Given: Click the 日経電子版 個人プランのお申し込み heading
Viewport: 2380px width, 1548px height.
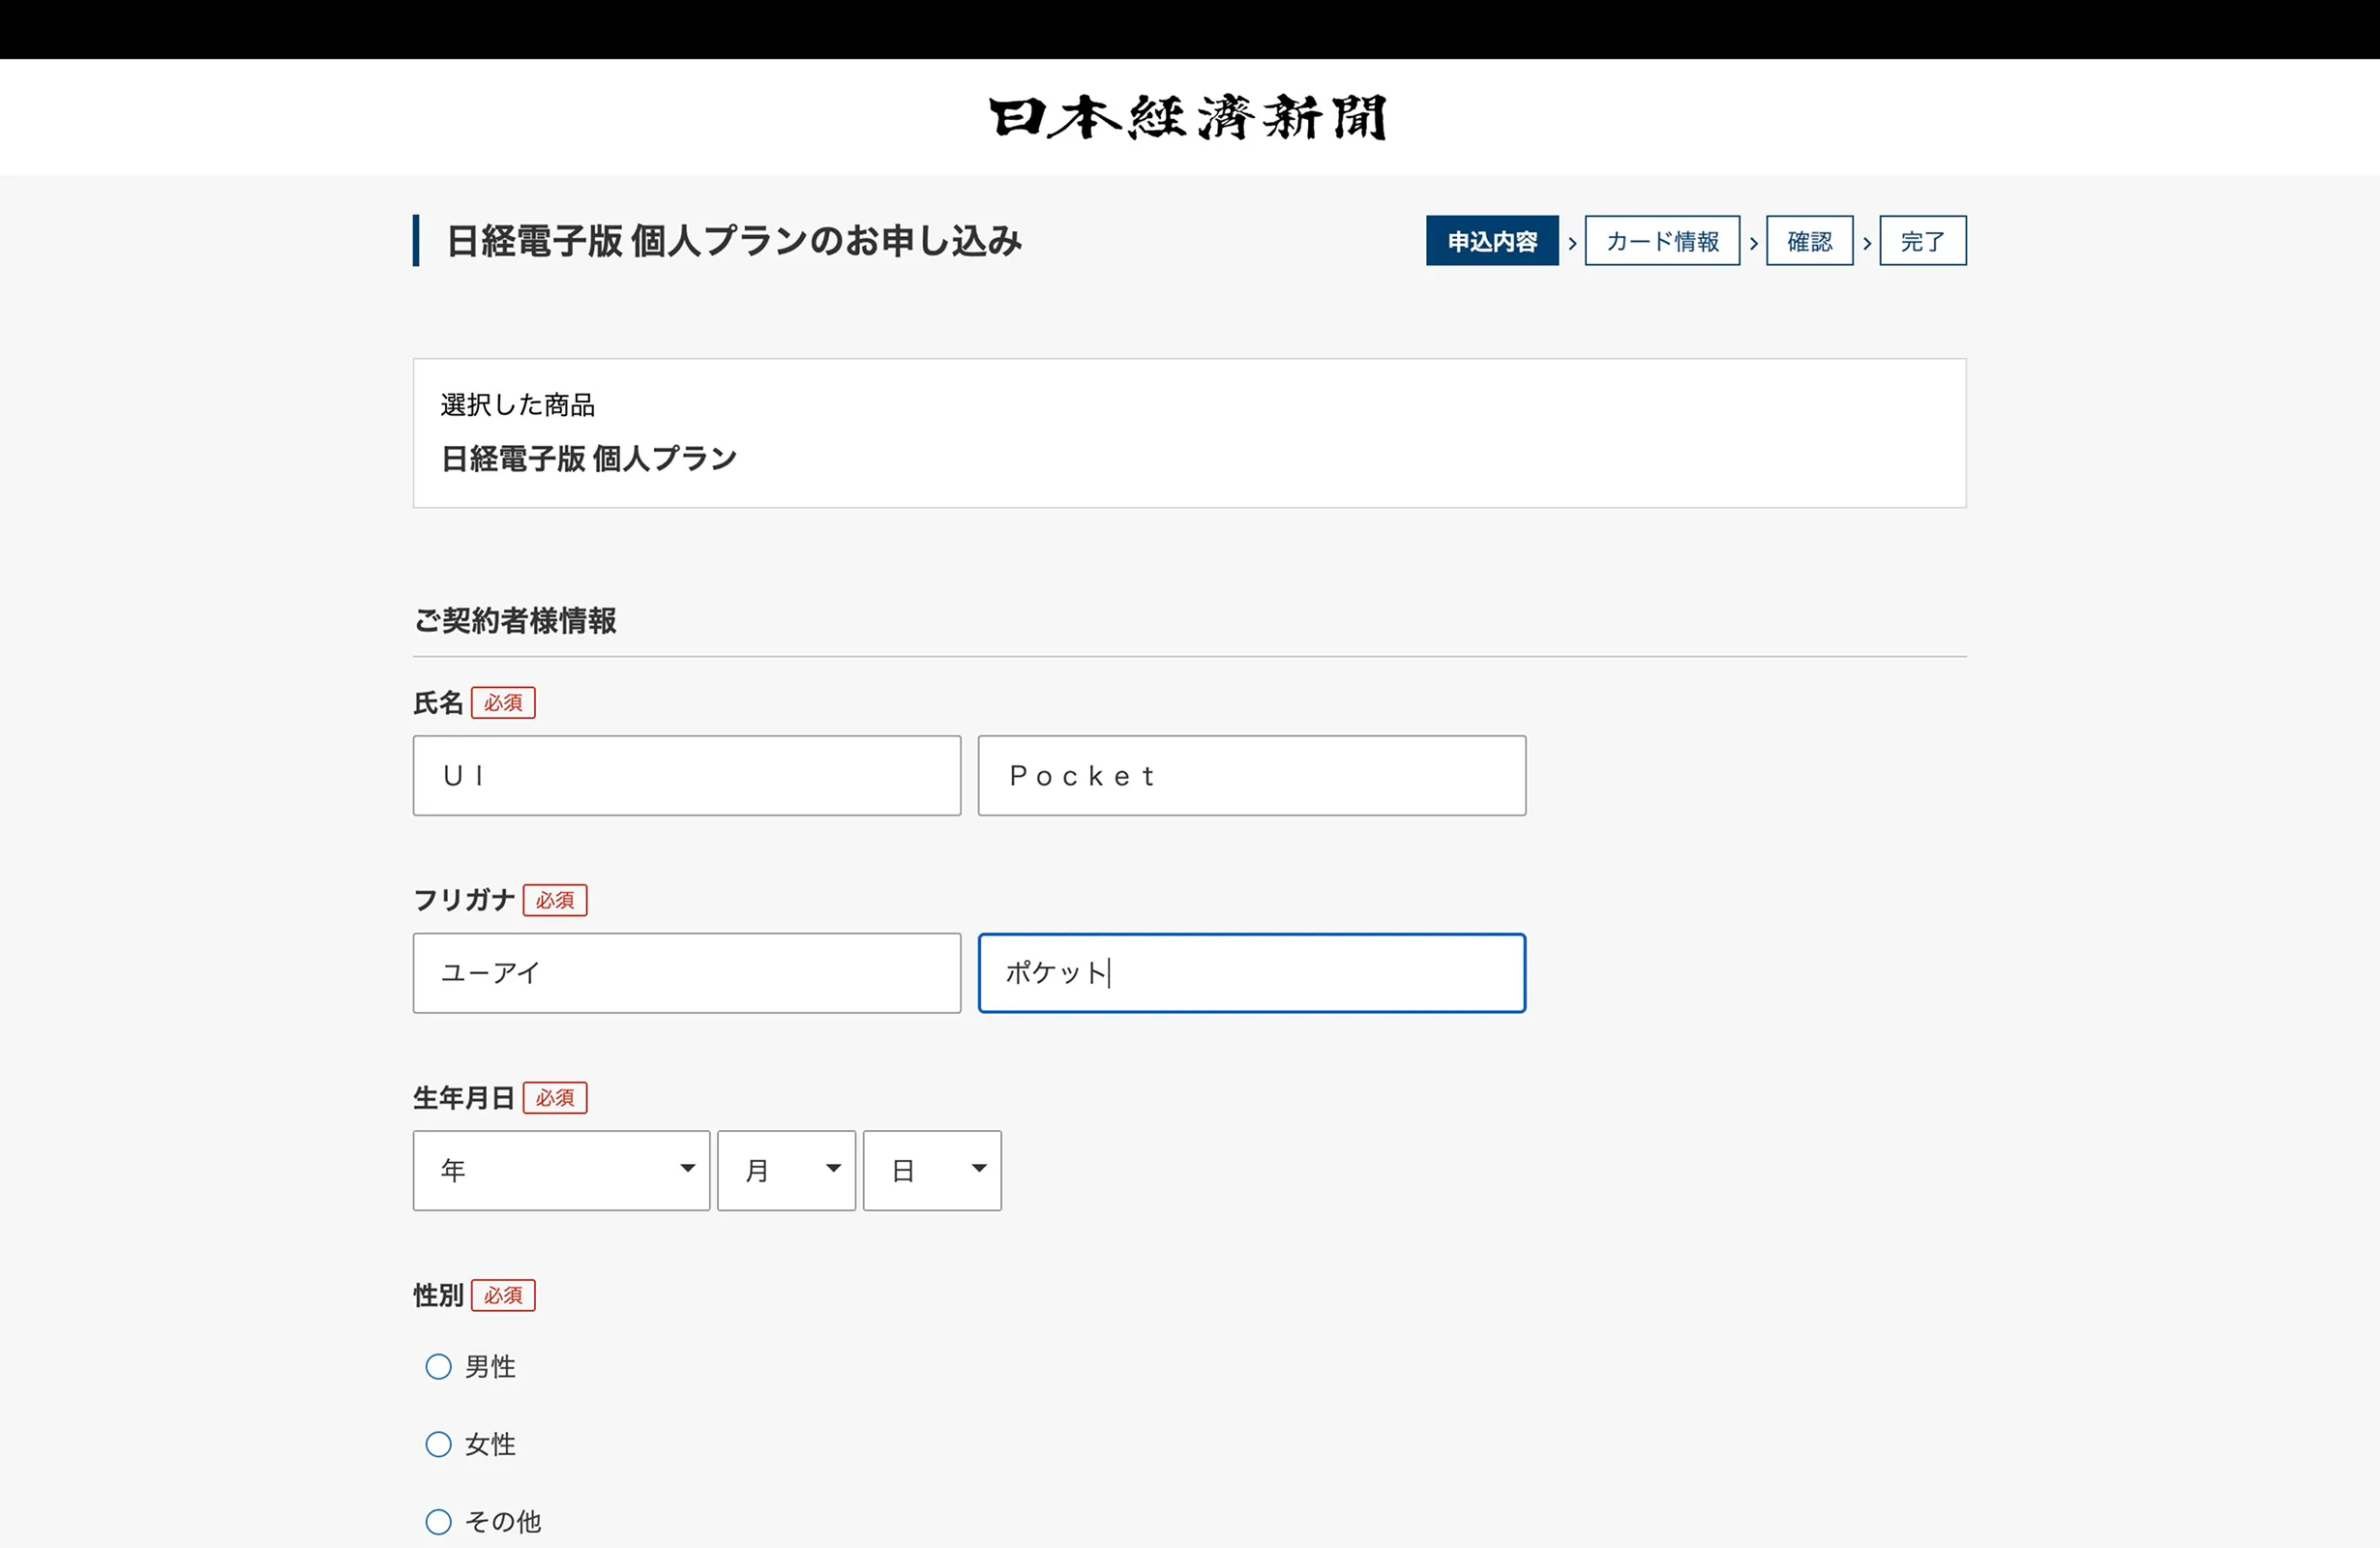Looking at the screenshot, I should click(x=734, y=241).
